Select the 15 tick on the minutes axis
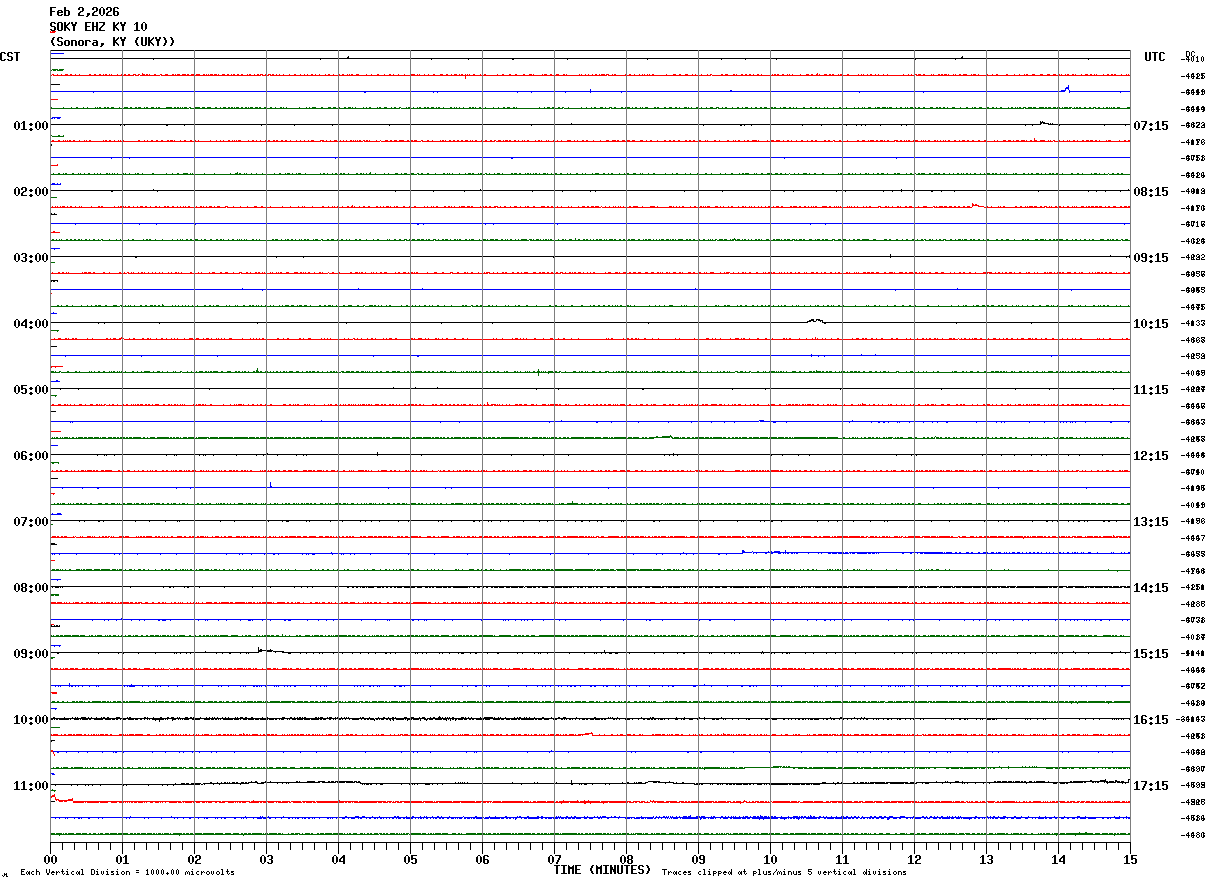1210x886 pixels. 1130,859
